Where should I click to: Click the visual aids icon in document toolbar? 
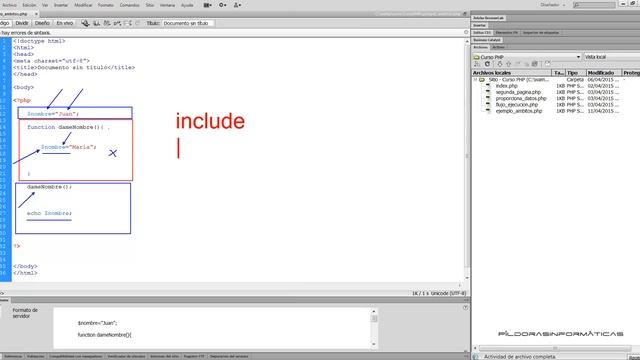pyautogui.click(x=128, y=23)
